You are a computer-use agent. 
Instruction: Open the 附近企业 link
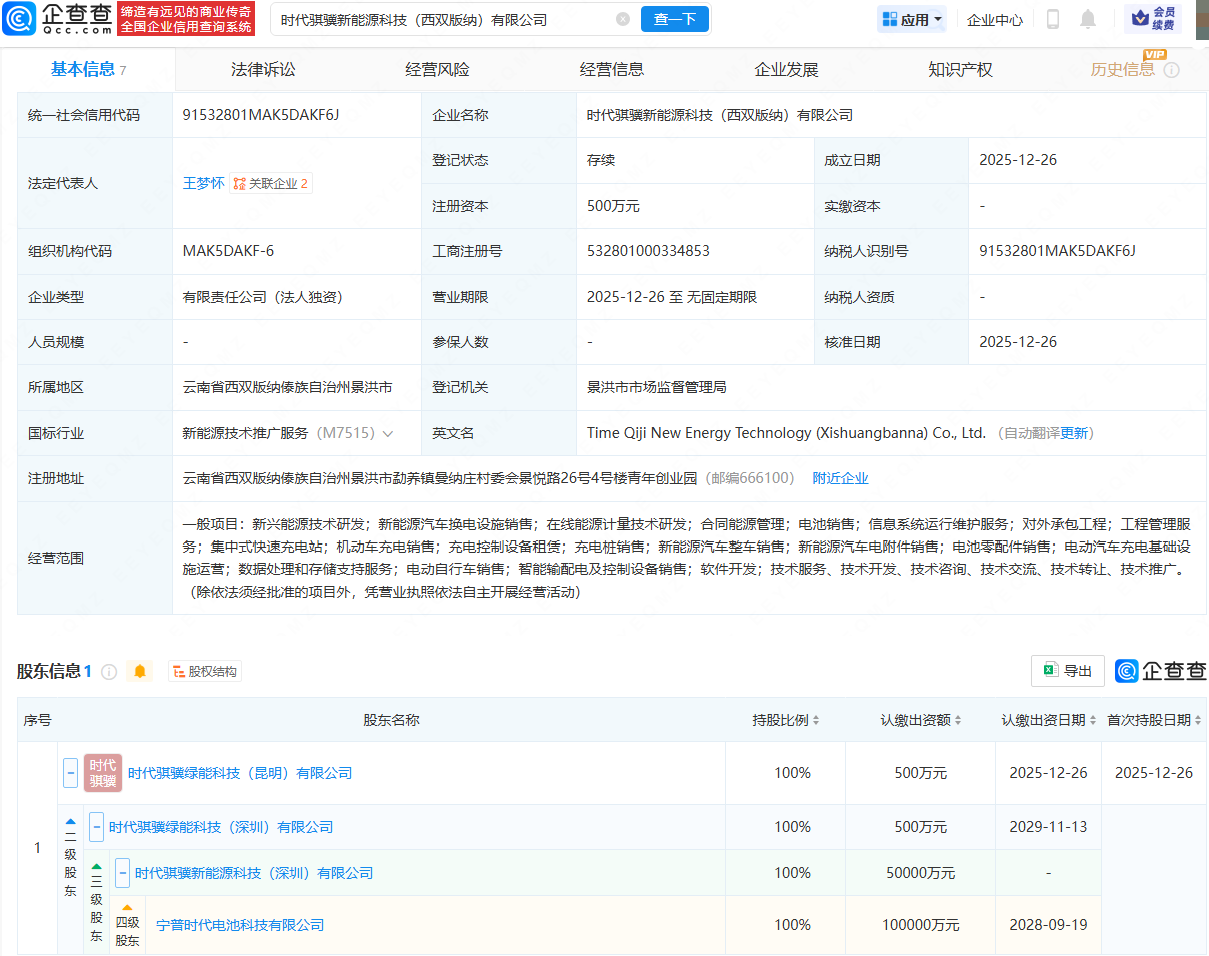click(840, 478)
